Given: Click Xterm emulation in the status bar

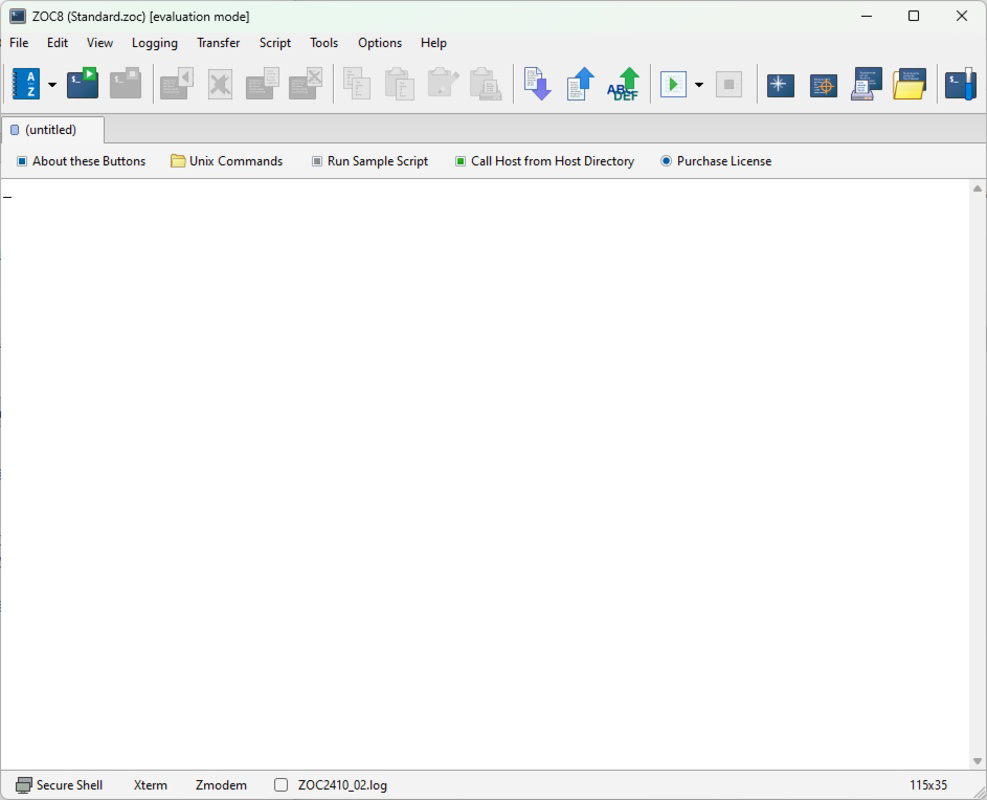Looking at the screenshot, I should tap(150, 785).
